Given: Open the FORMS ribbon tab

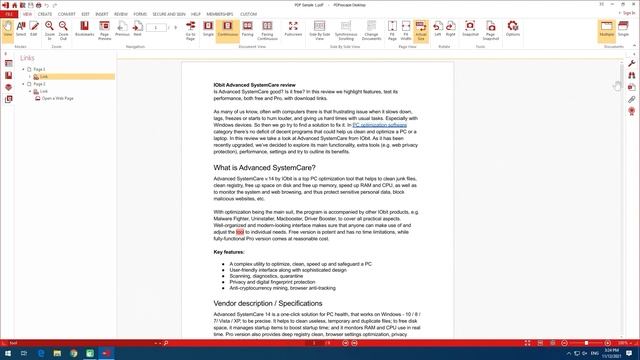Looking at the screenshot, I should [140, 14].
